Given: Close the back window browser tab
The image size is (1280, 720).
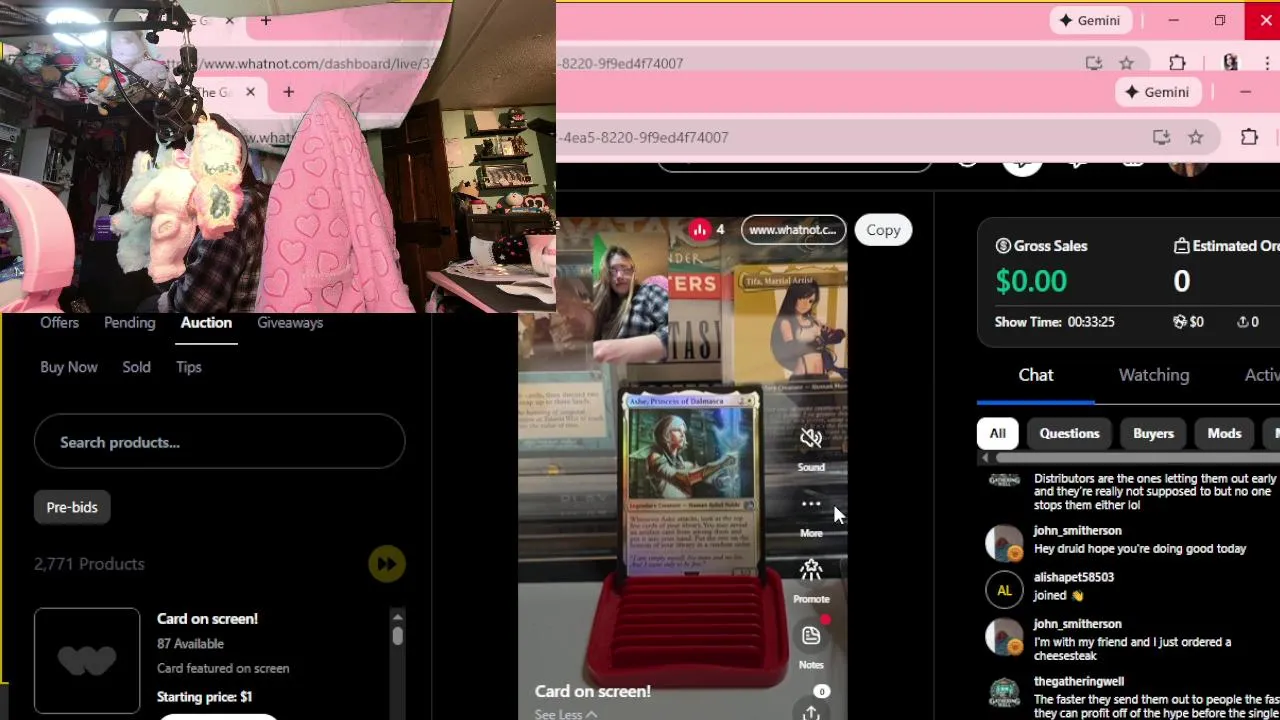Looking at the screenshot, I should (x=230, y=20).
